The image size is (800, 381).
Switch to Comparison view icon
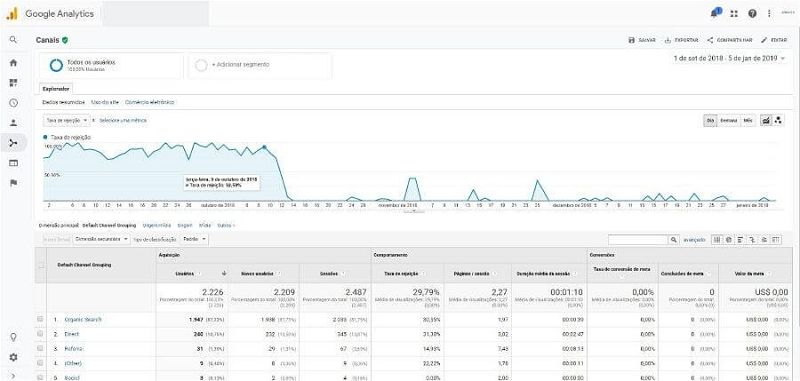pyautogui.click(x=753, y=239)
